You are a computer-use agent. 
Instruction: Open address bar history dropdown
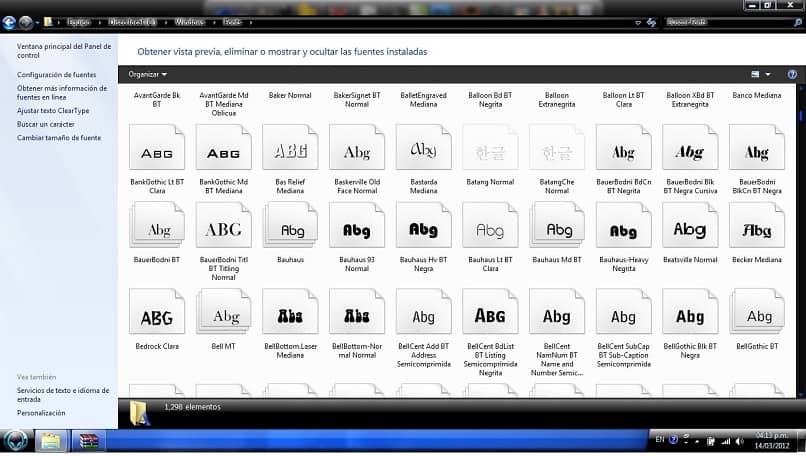coord(638,23)
